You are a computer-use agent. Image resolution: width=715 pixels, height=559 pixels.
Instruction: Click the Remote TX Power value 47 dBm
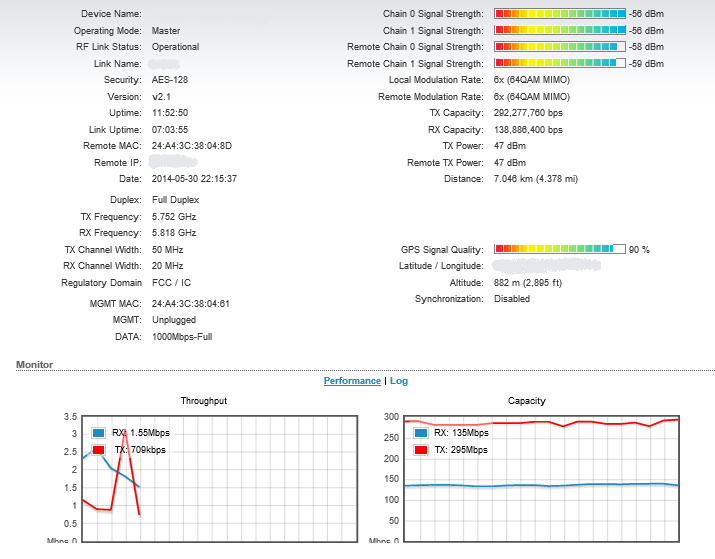click(510, 163)
